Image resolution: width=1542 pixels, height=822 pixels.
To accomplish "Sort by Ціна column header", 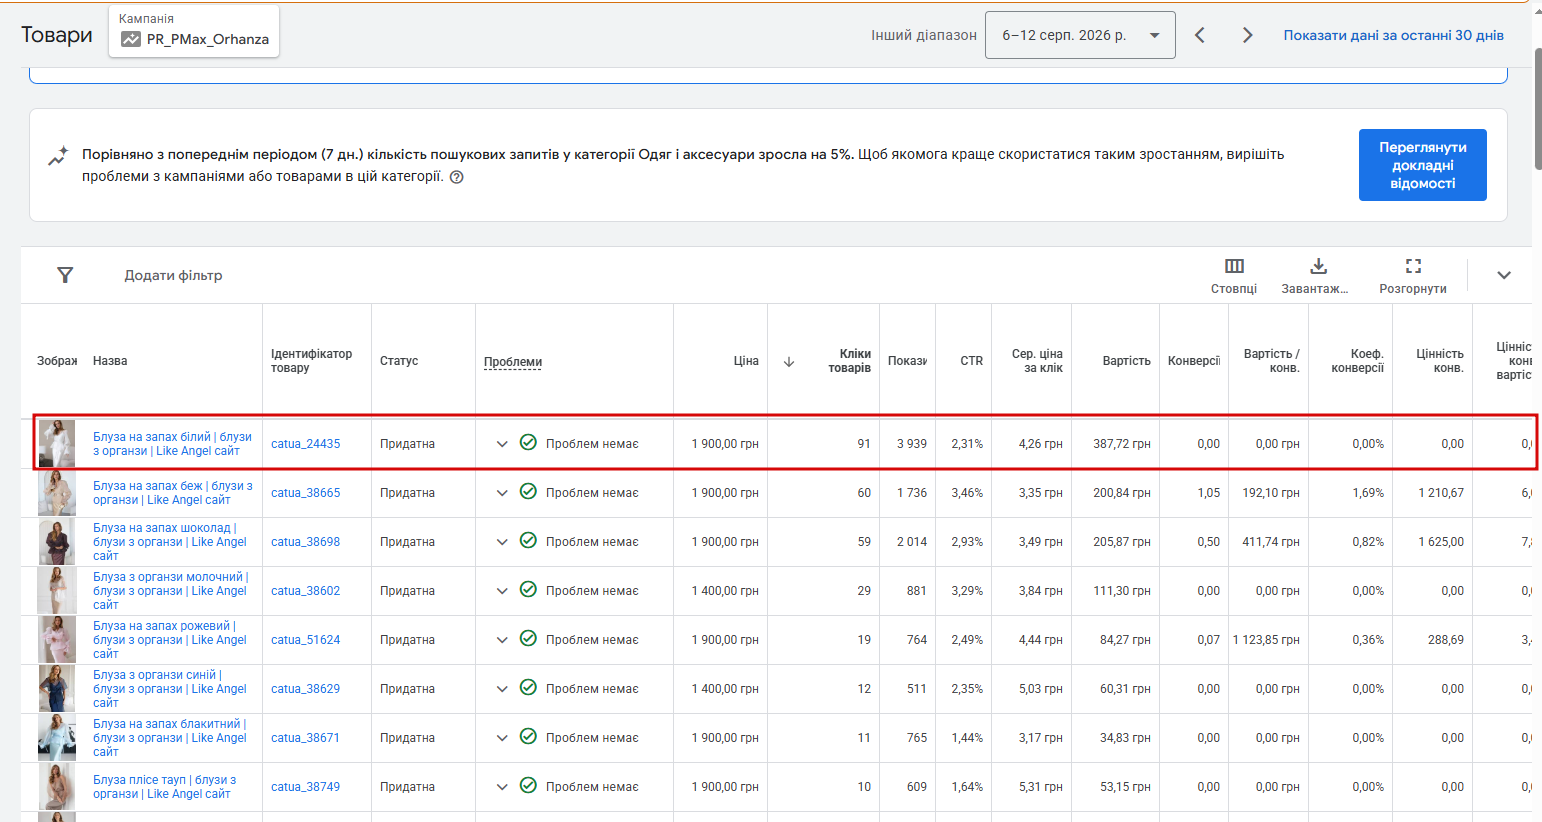I will pos(746,361).
